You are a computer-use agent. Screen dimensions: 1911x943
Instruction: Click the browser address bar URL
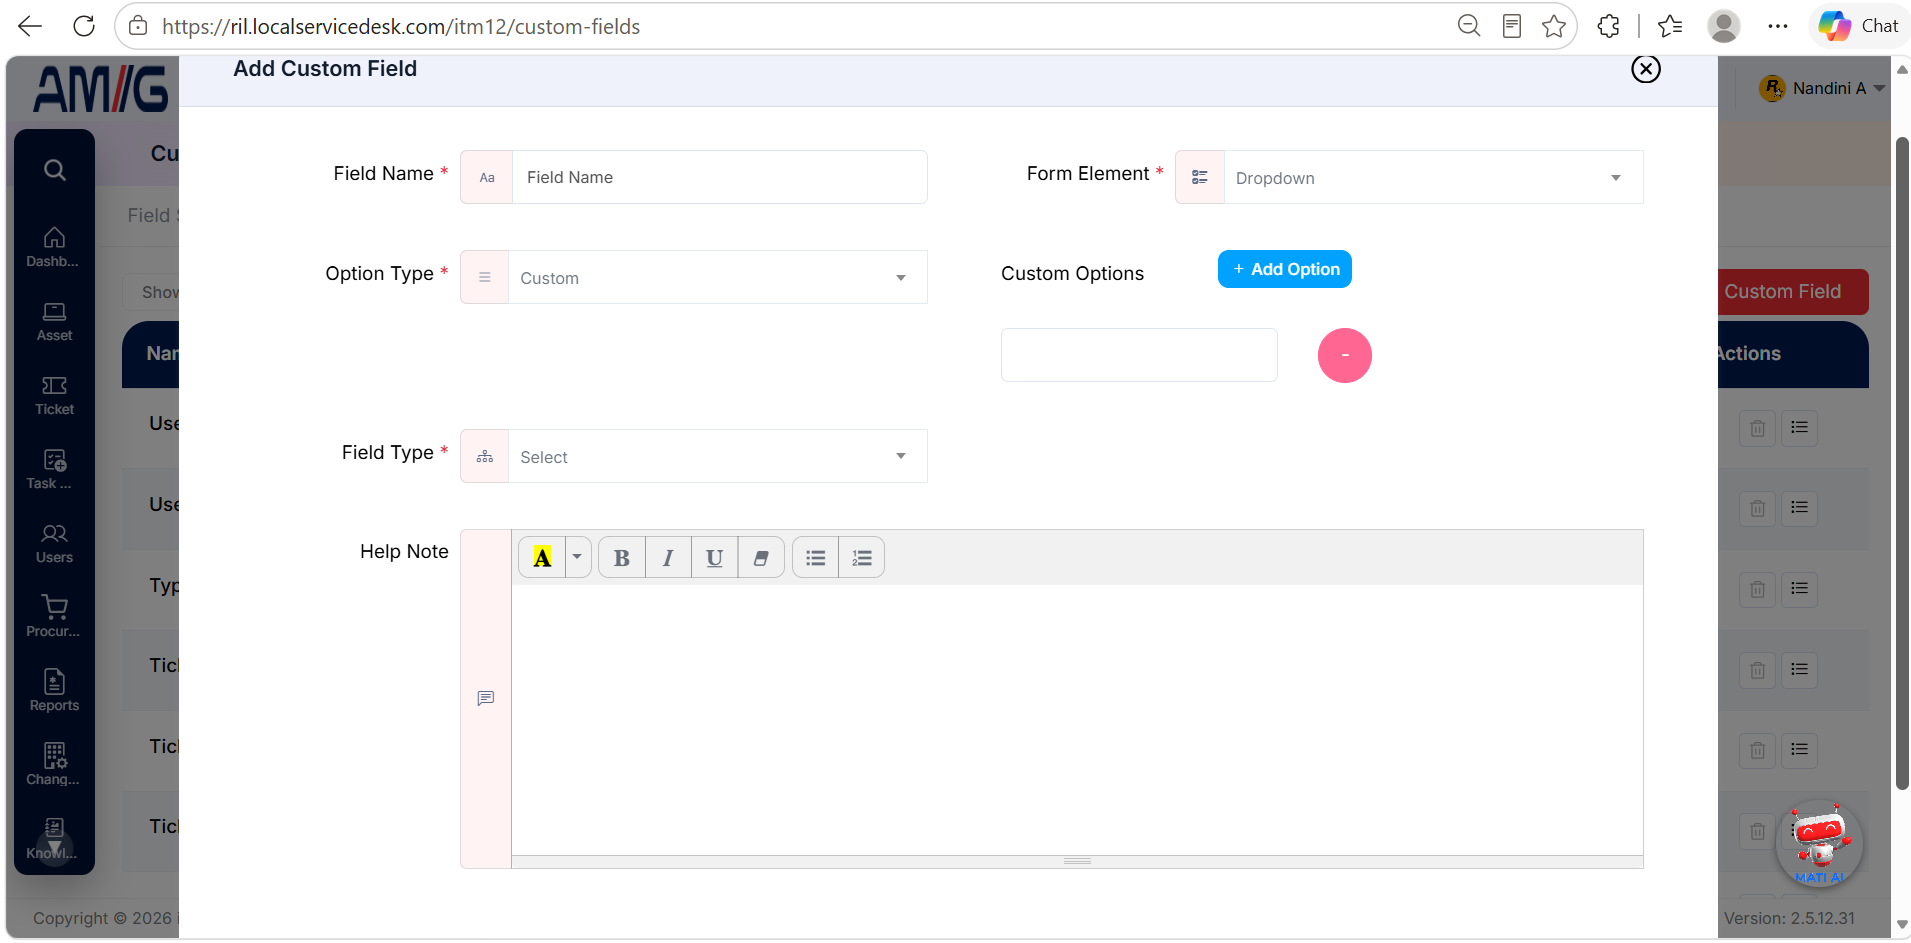coord(401,27)
